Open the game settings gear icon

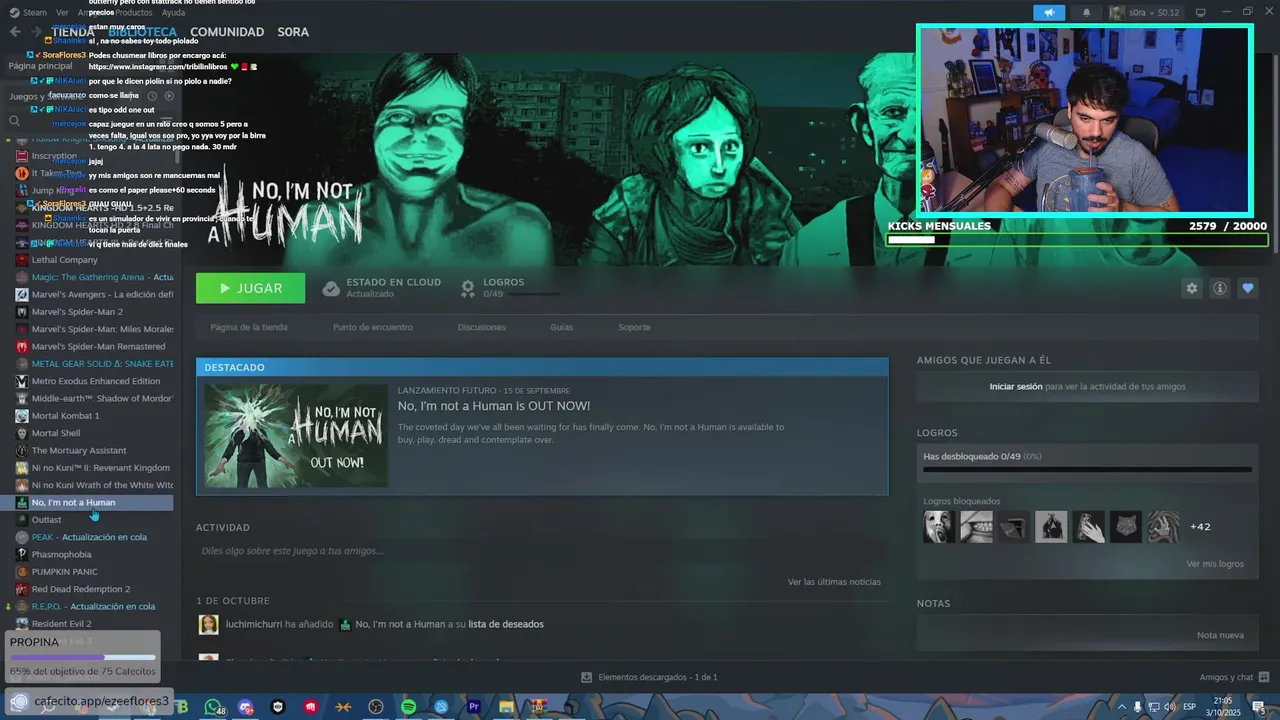pyautogui.click(x=1191, y=288)
